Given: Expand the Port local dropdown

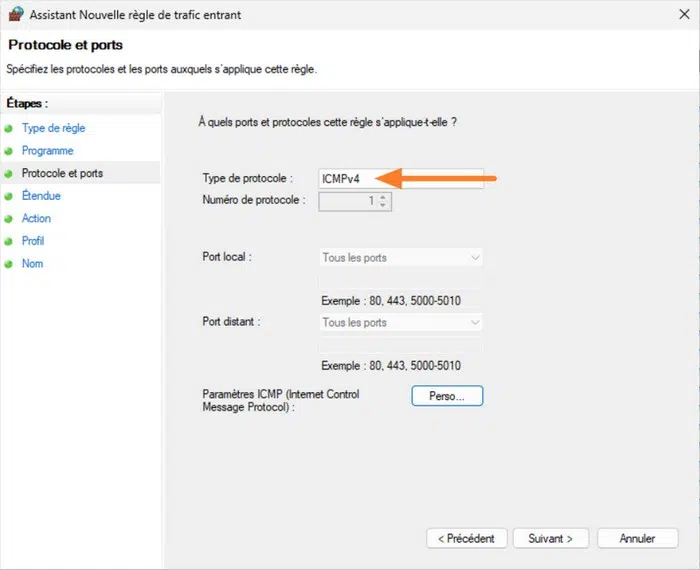Looking at the screenshot, I should tap(401, 258).
